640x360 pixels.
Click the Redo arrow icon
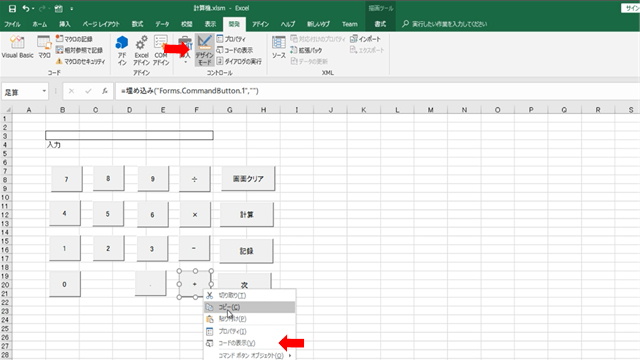42,9
